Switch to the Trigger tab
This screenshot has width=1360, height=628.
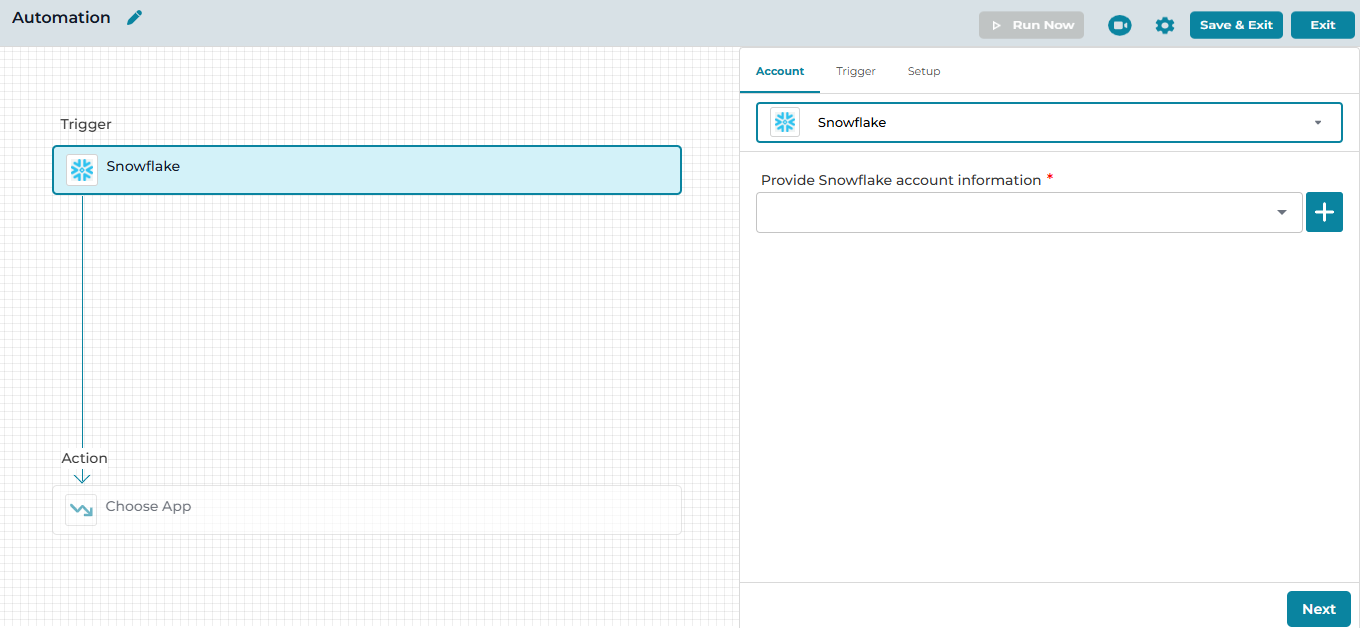[856, 71]
